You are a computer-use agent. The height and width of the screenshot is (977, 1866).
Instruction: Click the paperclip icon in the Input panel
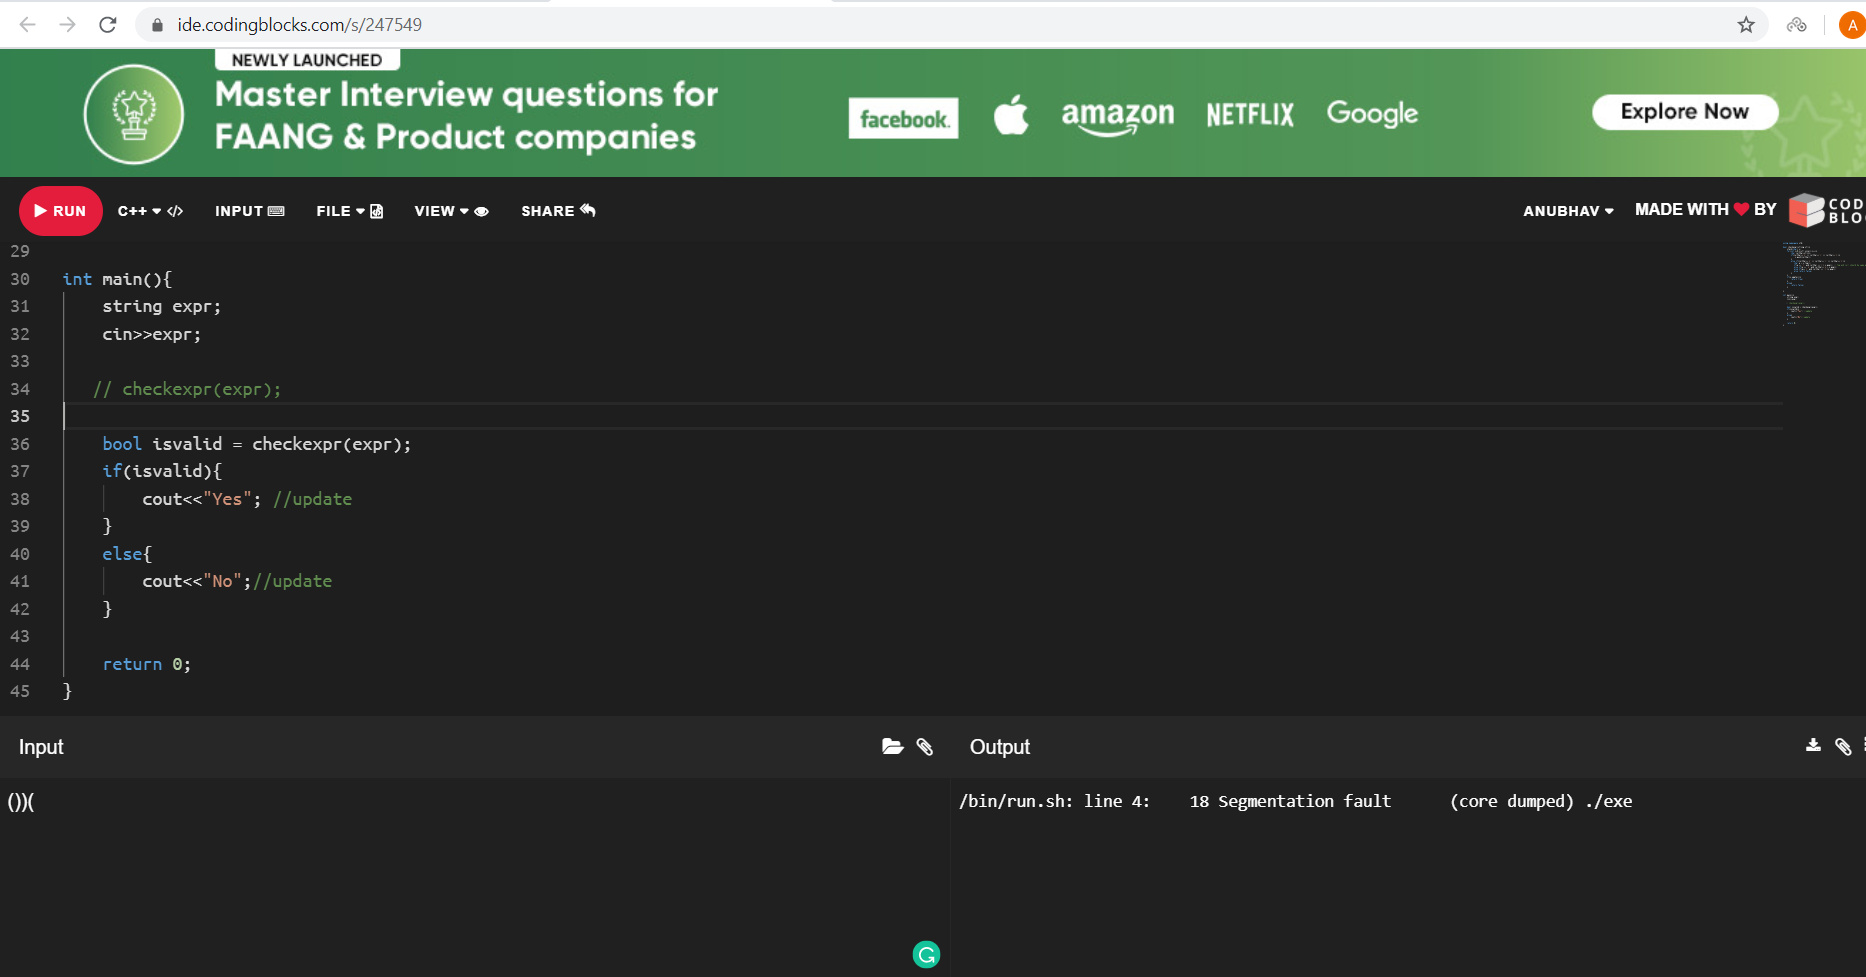925,747
